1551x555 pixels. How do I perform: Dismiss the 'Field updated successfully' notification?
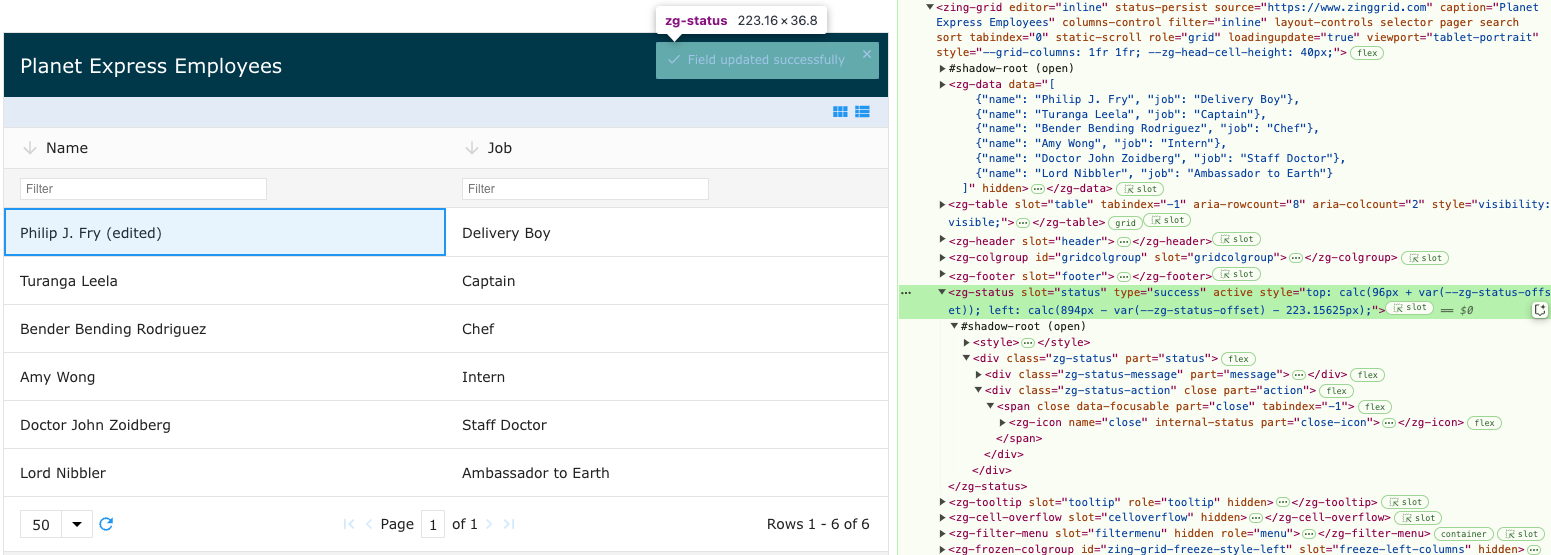point(867,54)
